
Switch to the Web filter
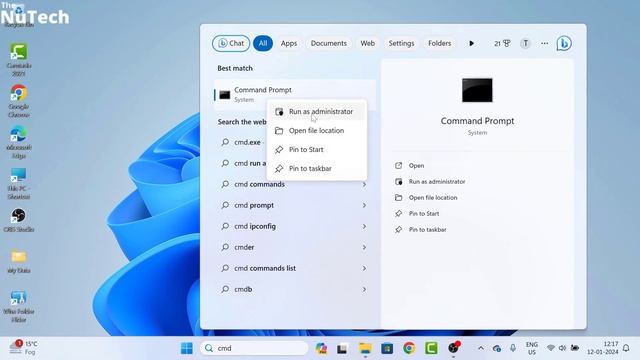pos(367,43)
